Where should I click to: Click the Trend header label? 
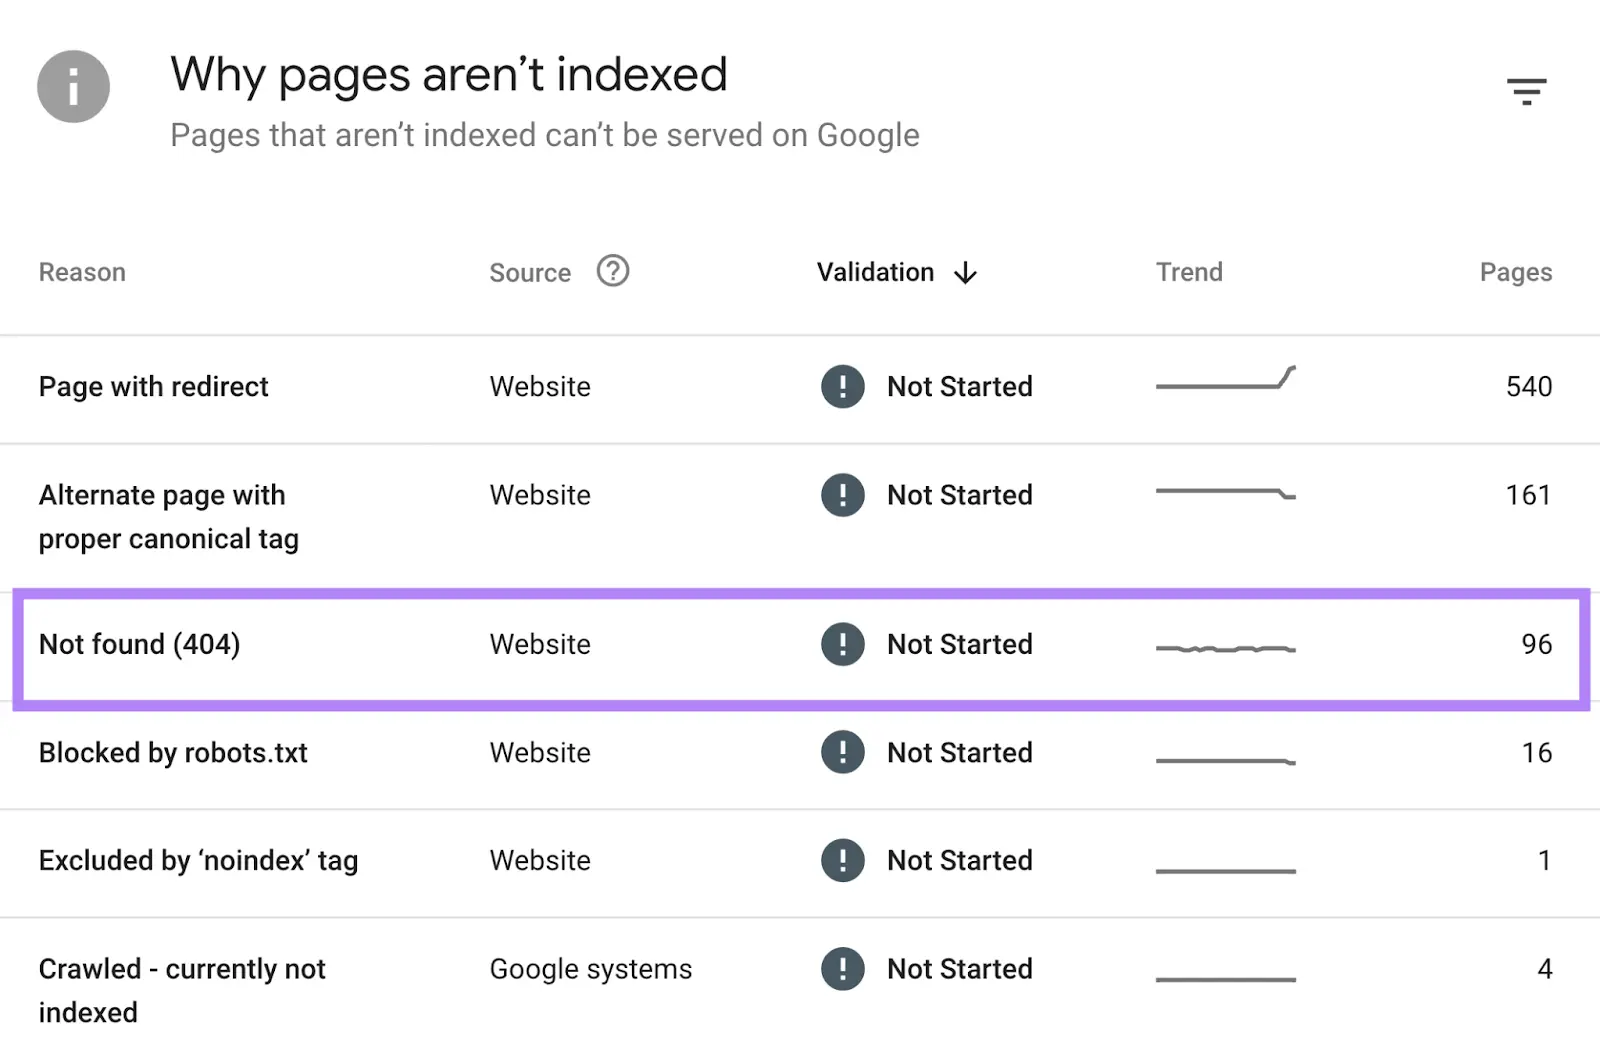point(1189,271)
